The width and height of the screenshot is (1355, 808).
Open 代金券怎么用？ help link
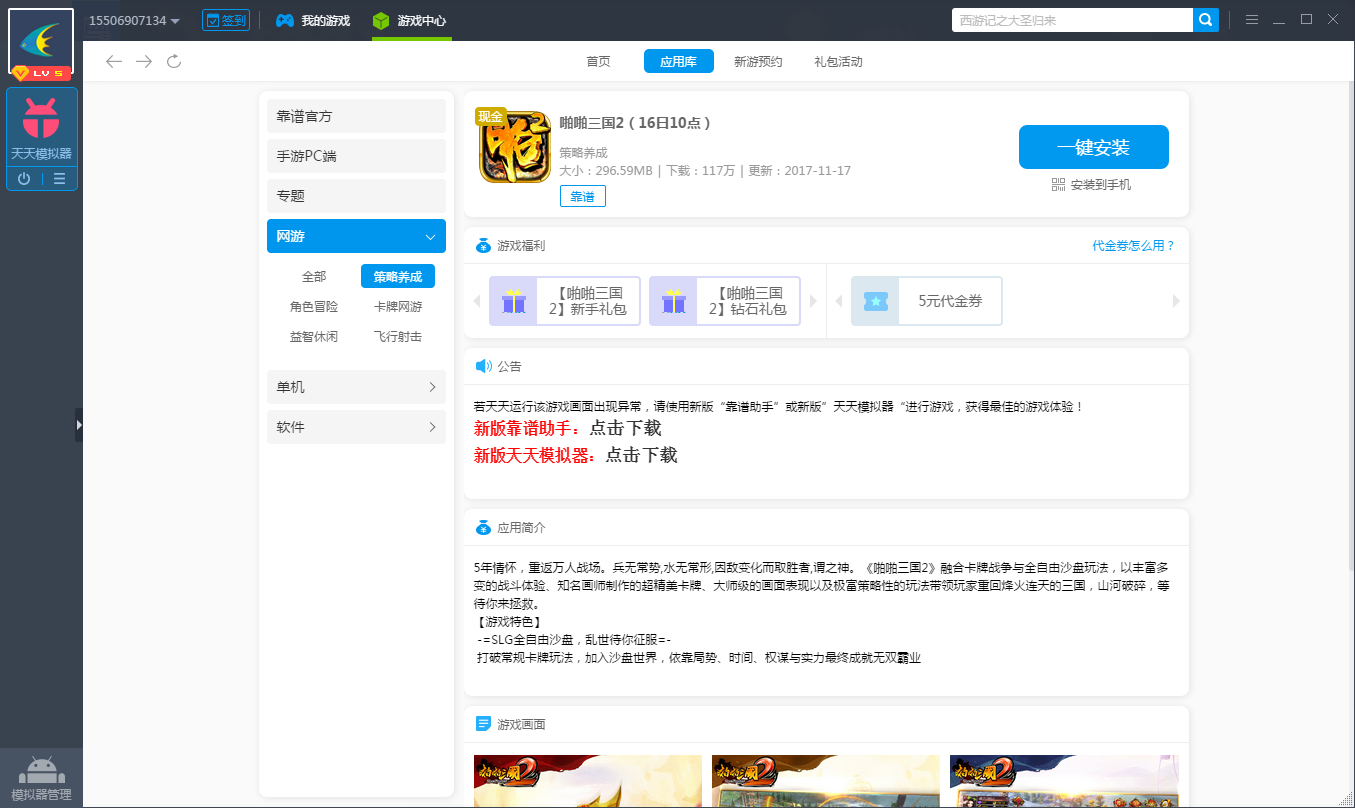point(1134,245)
